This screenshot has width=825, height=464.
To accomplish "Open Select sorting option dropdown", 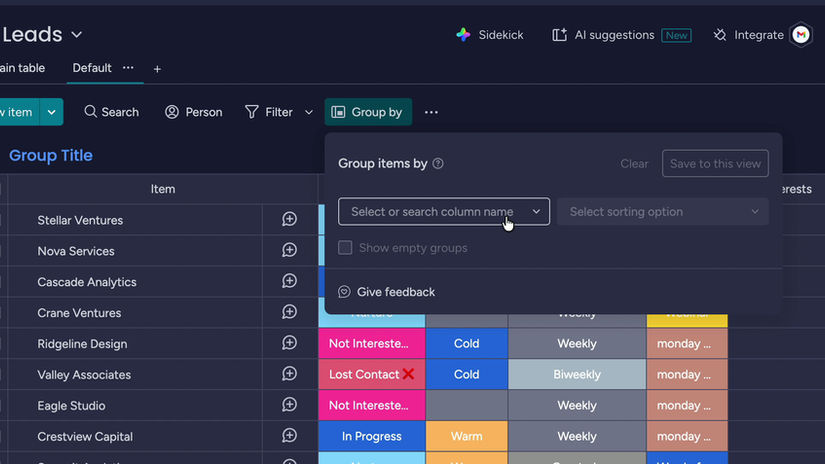I will (663, 211).
